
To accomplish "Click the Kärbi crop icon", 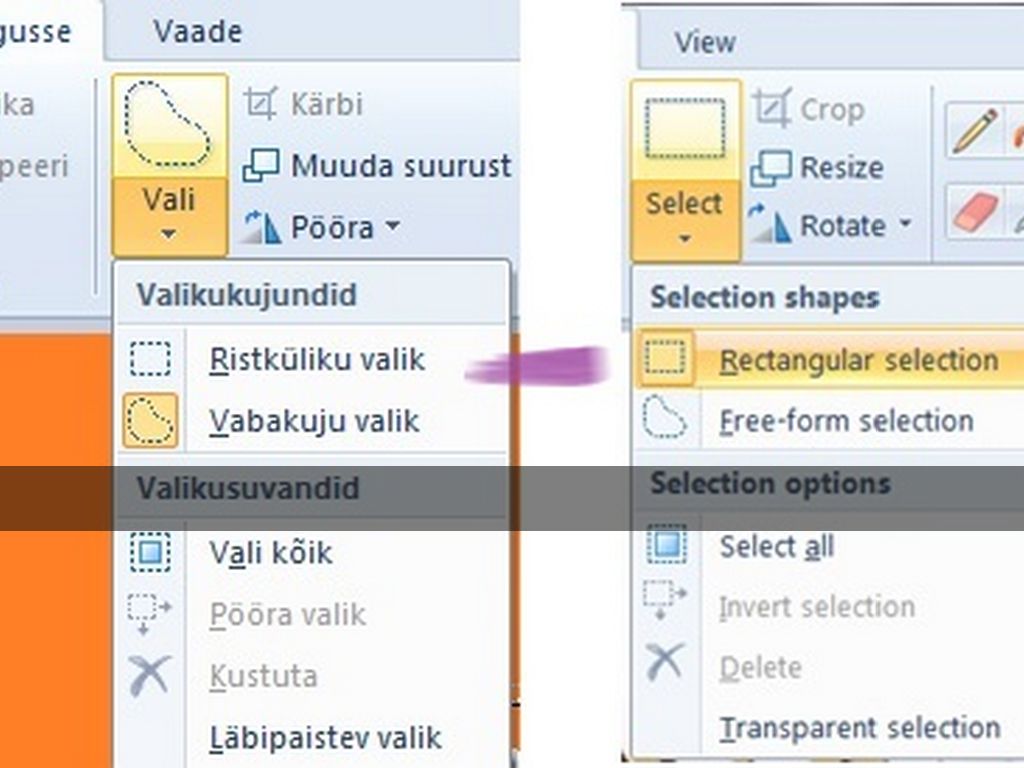I will point(260,104).
